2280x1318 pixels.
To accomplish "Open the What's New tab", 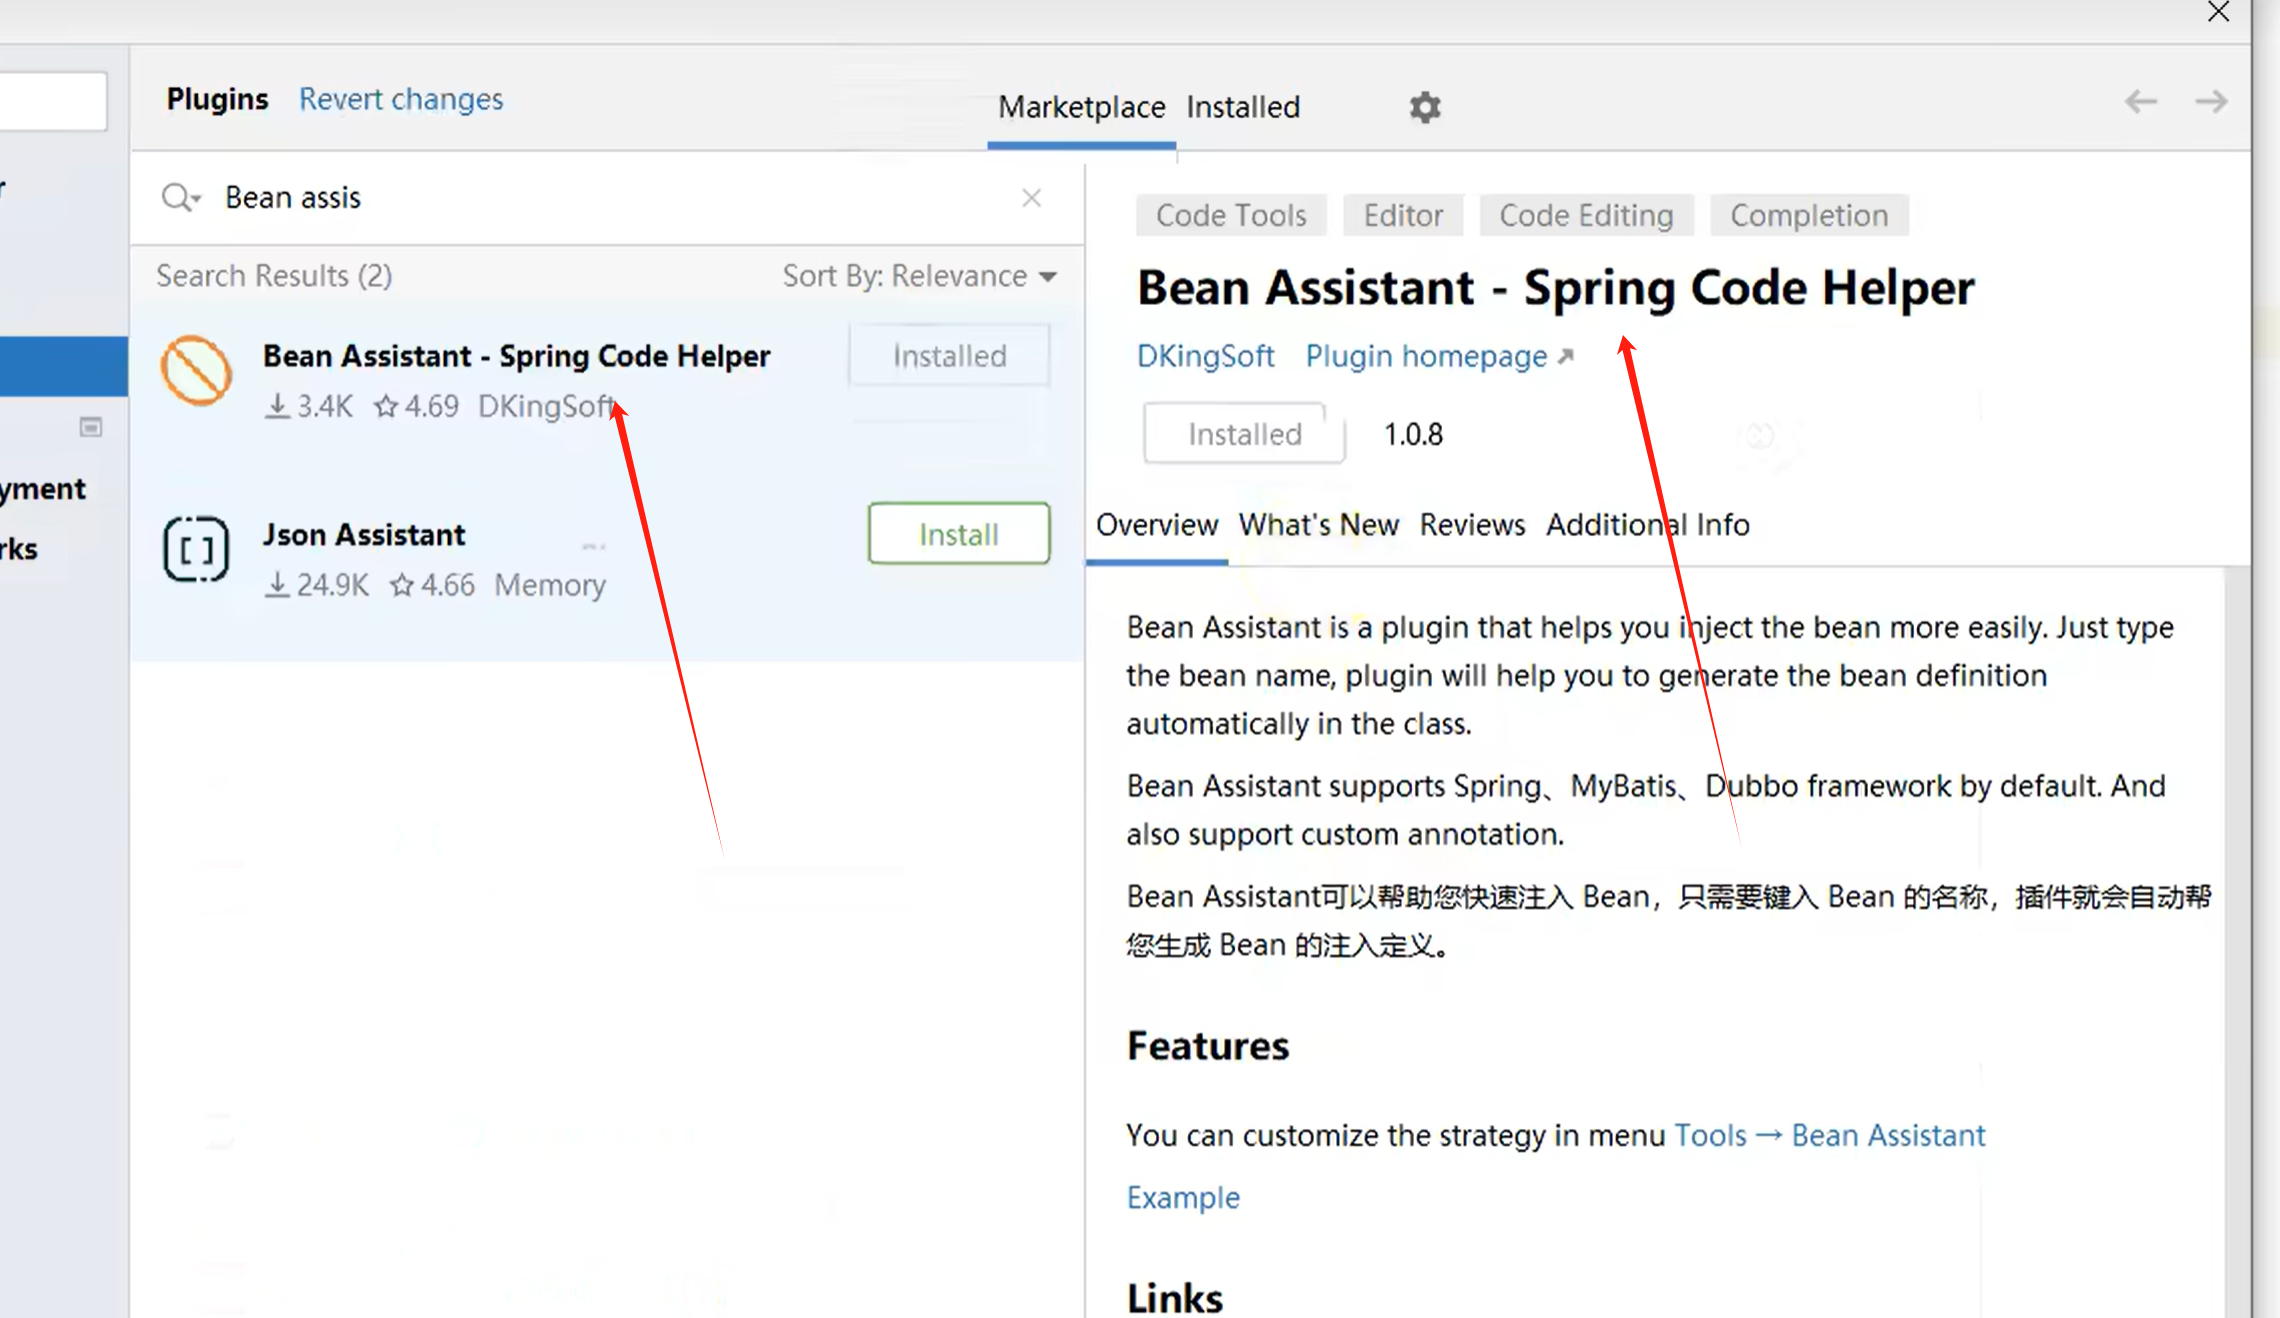I will click(1318, 524).
